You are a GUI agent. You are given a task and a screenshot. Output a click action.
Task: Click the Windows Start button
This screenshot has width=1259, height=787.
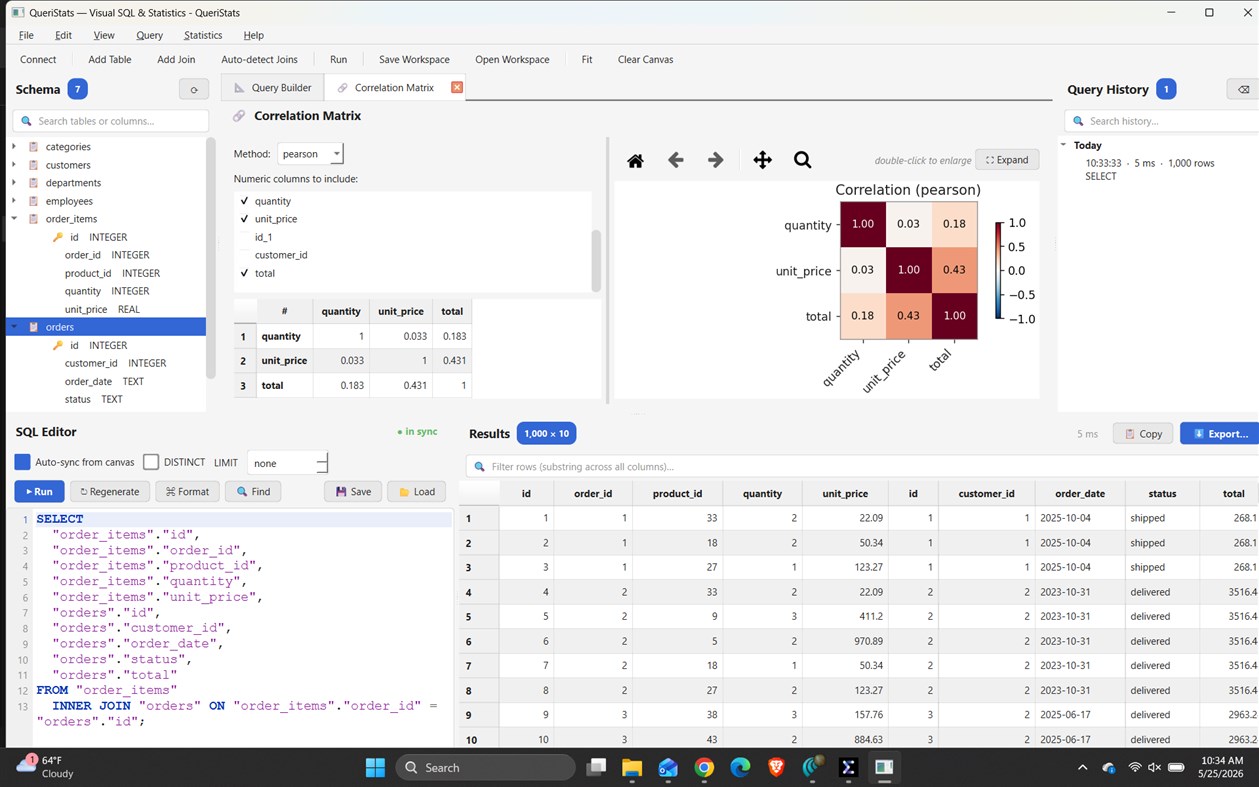pyautogui.click(x=375, y=767)
